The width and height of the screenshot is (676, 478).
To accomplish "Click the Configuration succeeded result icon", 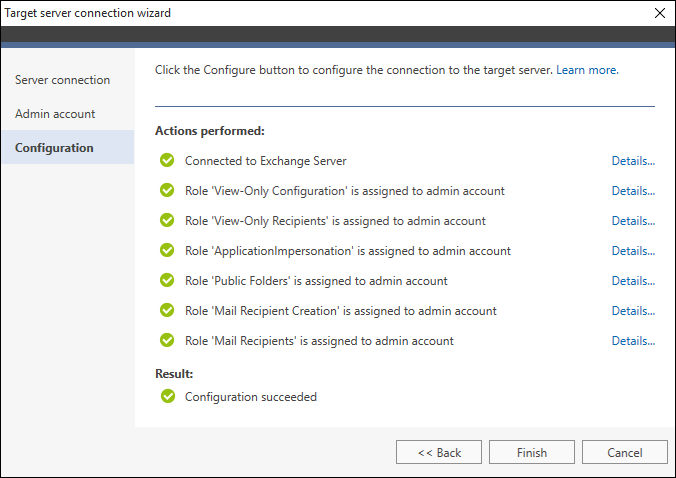I will click(168, 396).
